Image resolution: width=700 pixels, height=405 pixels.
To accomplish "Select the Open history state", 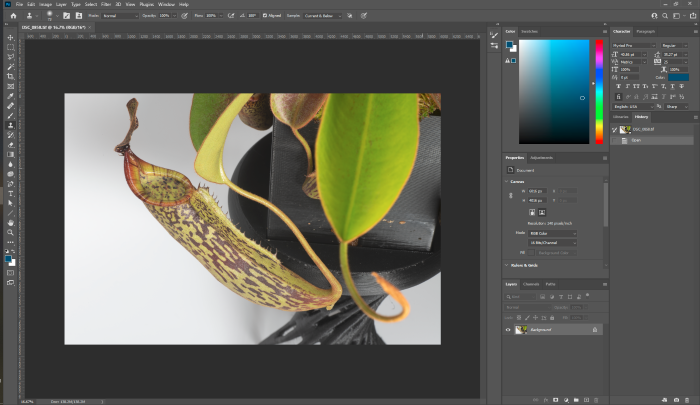I will [x=637, y=140].
